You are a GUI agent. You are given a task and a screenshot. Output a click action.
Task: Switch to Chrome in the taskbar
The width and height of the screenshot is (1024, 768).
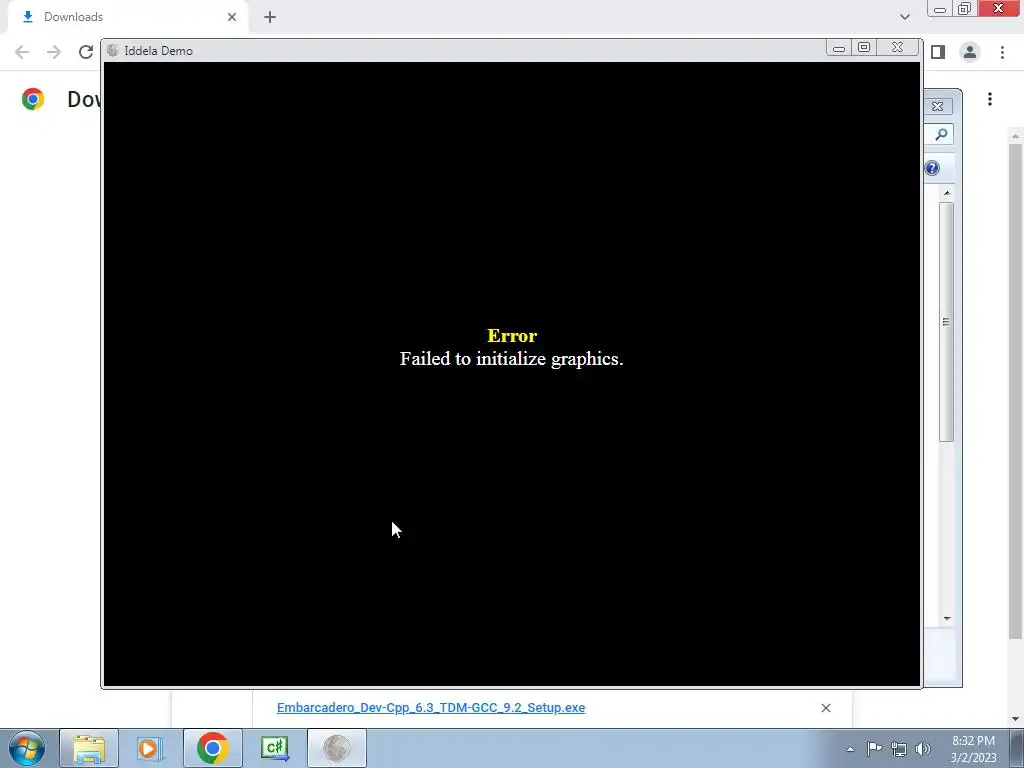point(212,748)
